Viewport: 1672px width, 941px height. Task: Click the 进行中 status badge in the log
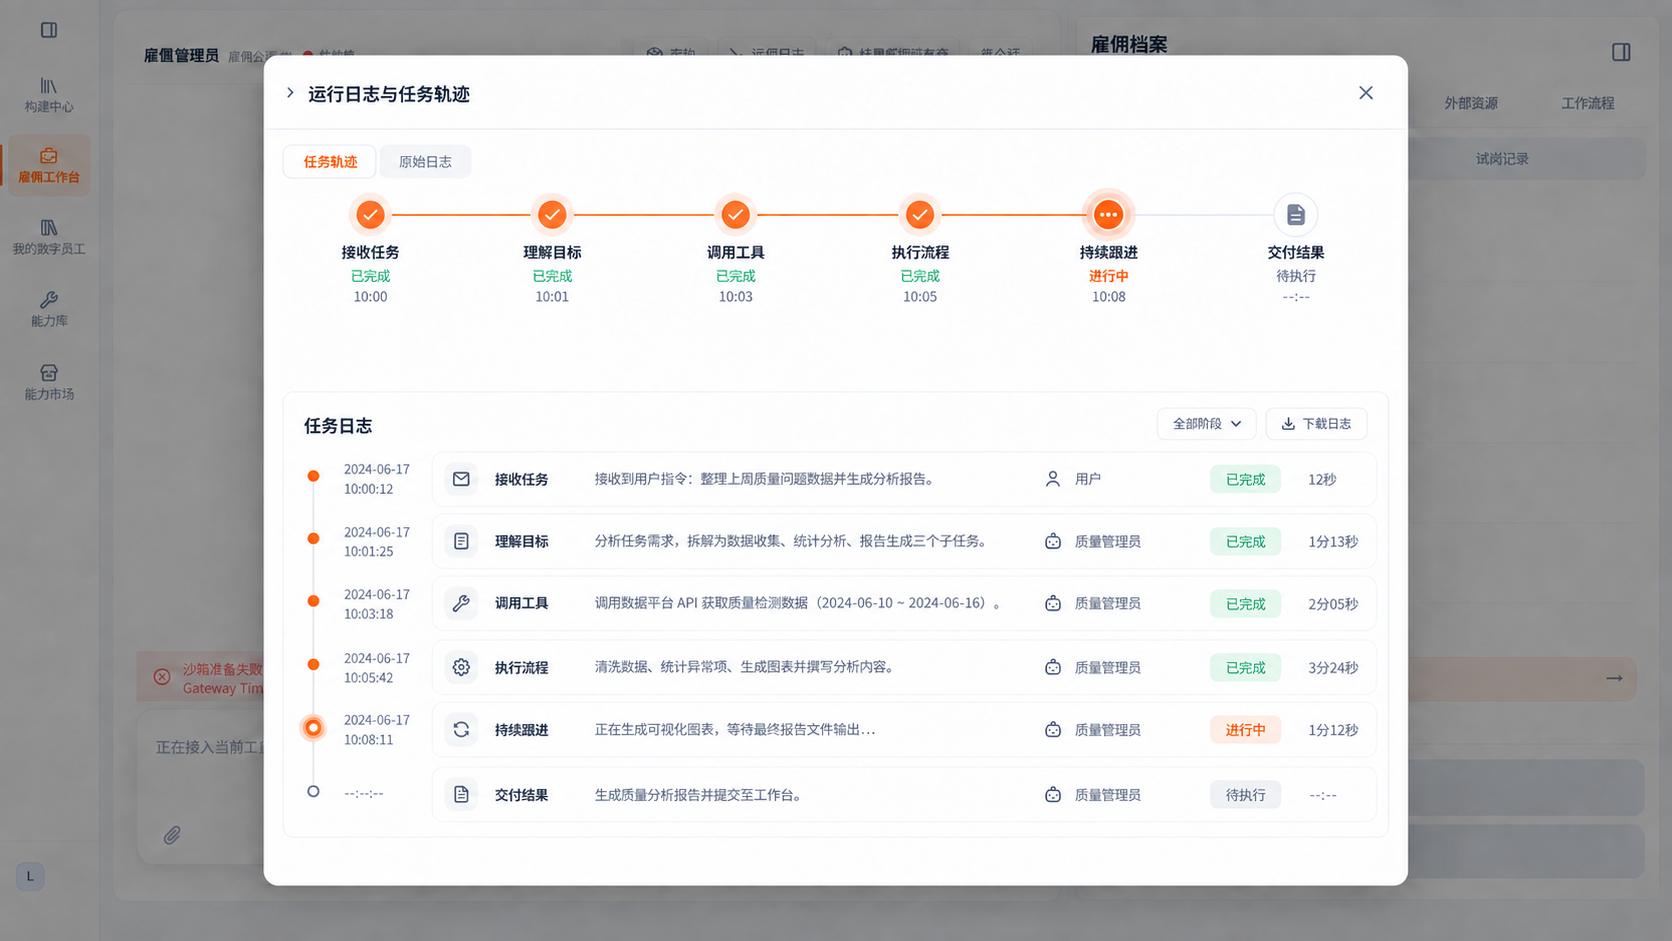pos(1245,730)
